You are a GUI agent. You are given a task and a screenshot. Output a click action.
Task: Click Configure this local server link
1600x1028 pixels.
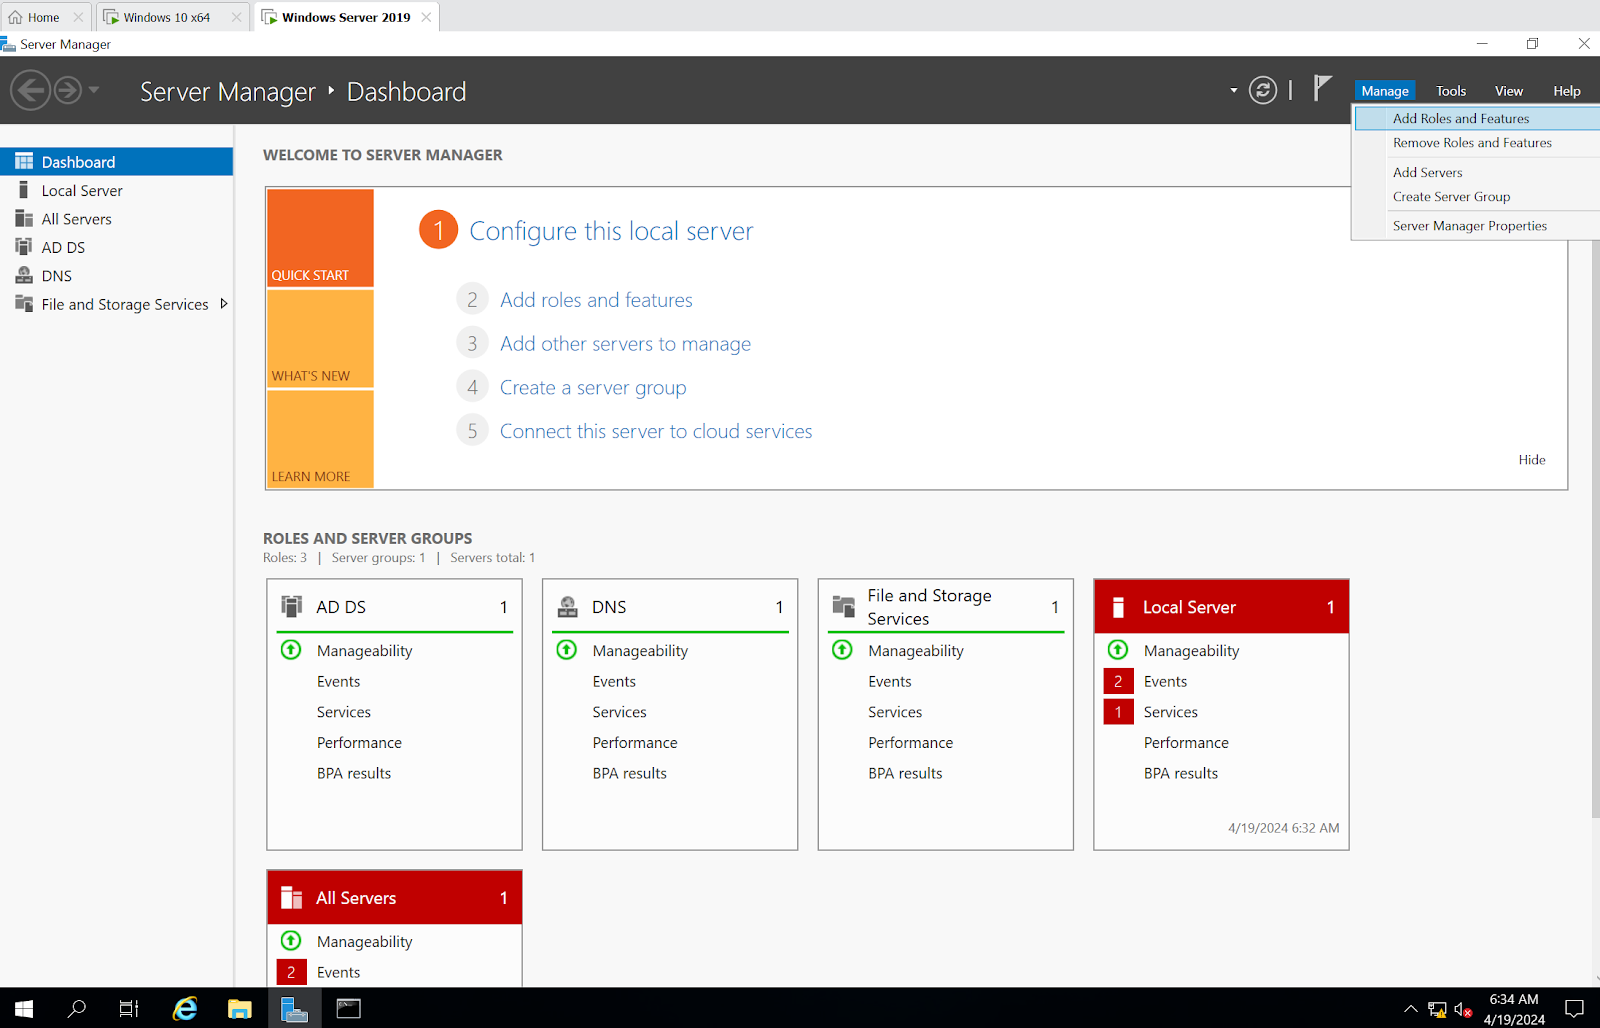611,231
